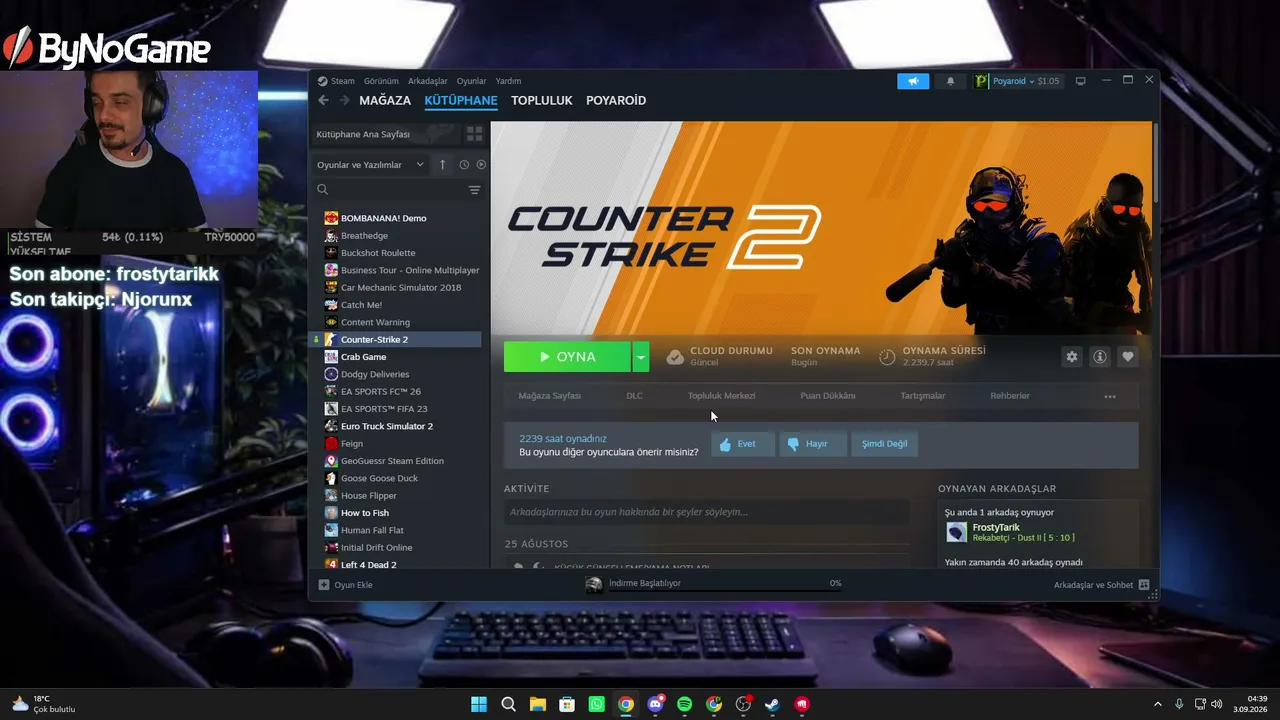1280x720 pixels.
Task: Open Steam announcements megaphone button
Action: point(913,81)
